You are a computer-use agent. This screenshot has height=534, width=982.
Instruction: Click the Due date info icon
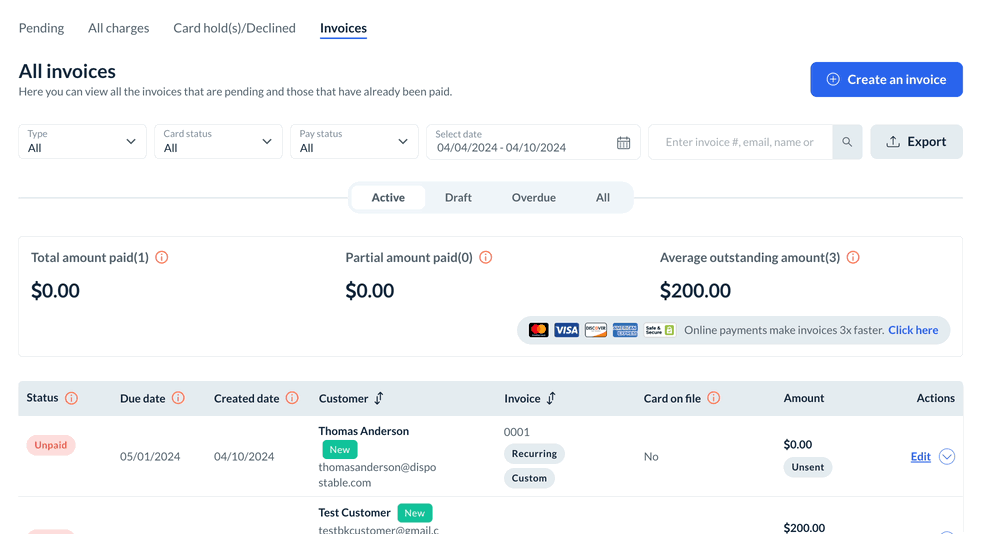pyautogui.click(x=178, y=398)
